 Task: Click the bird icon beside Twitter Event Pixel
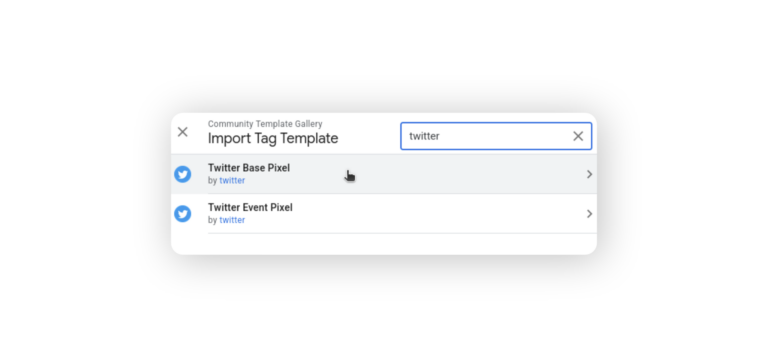point(183,214)
